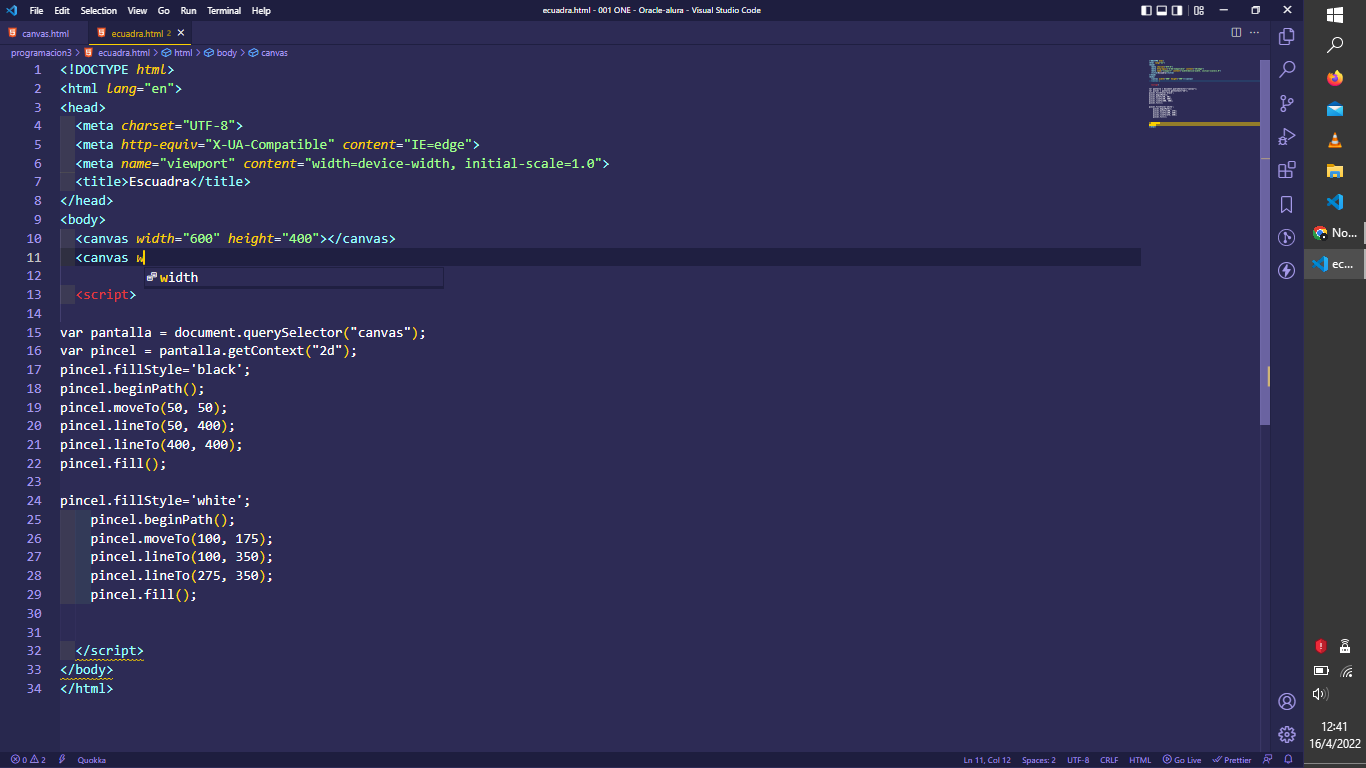Click the Split Editor Right icon
Screen dimensions: 1366x768
click(x=1237, y=32)
